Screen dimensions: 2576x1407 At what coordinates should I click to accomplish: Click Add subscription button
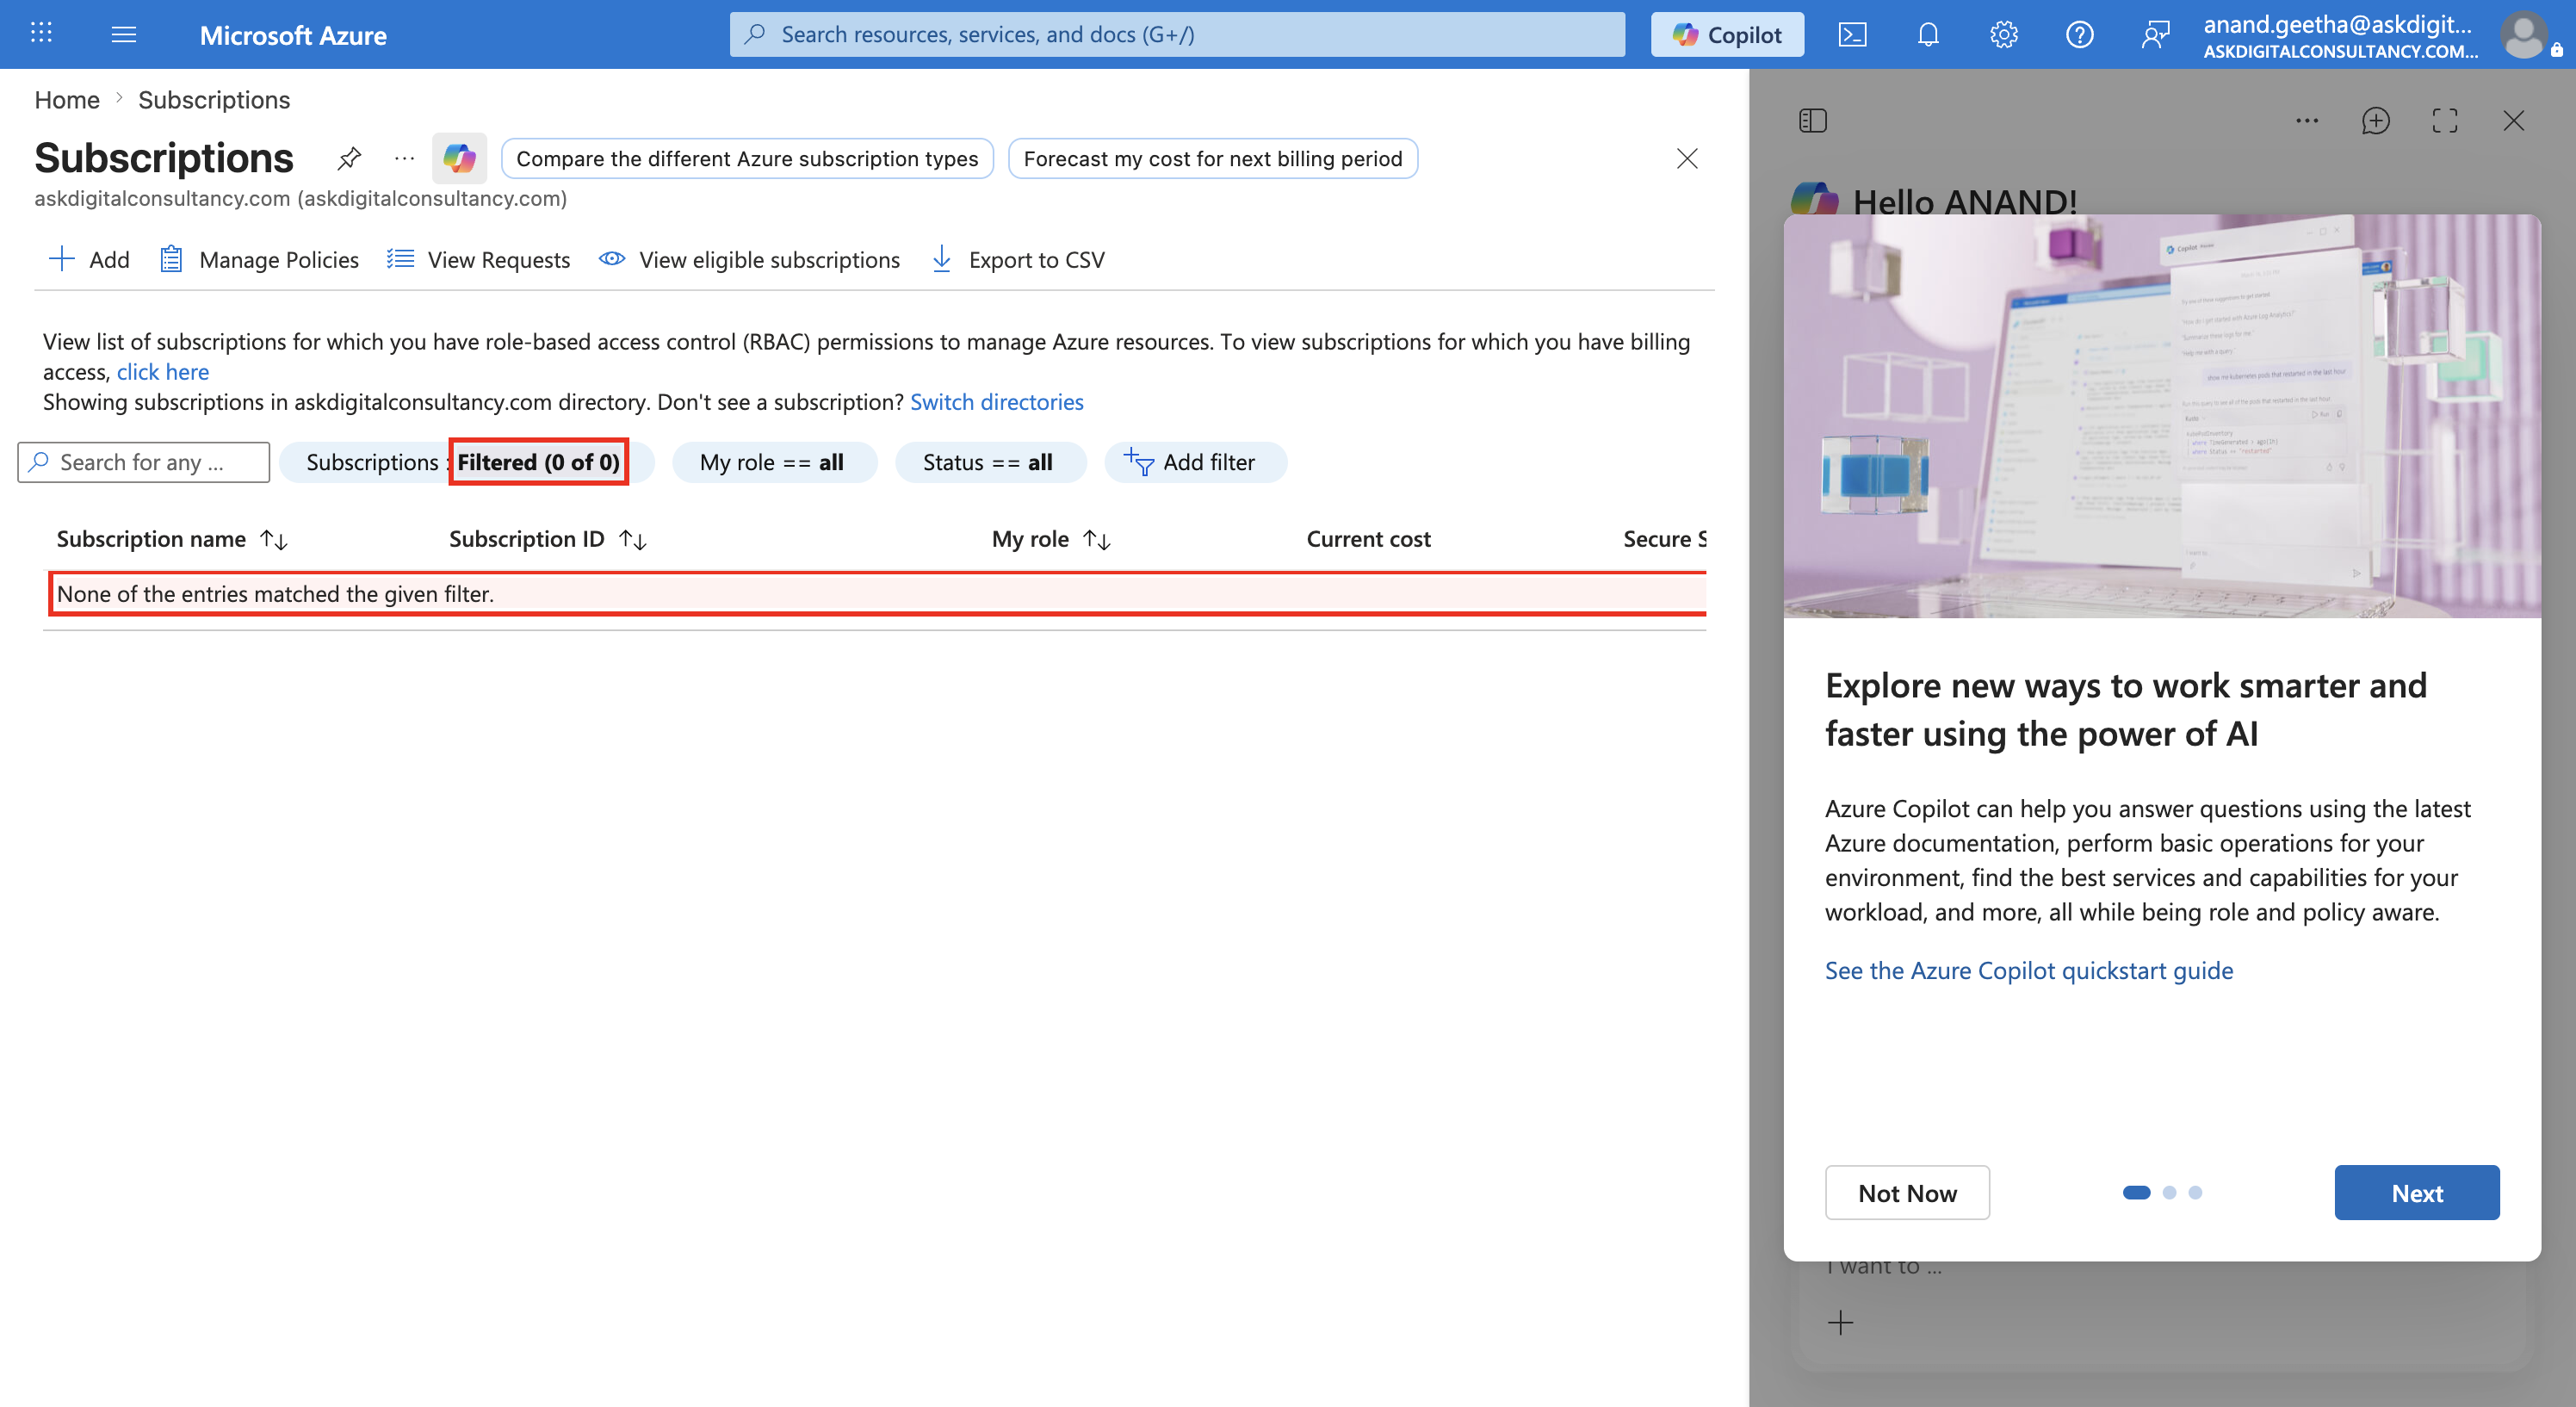(89, 260)
